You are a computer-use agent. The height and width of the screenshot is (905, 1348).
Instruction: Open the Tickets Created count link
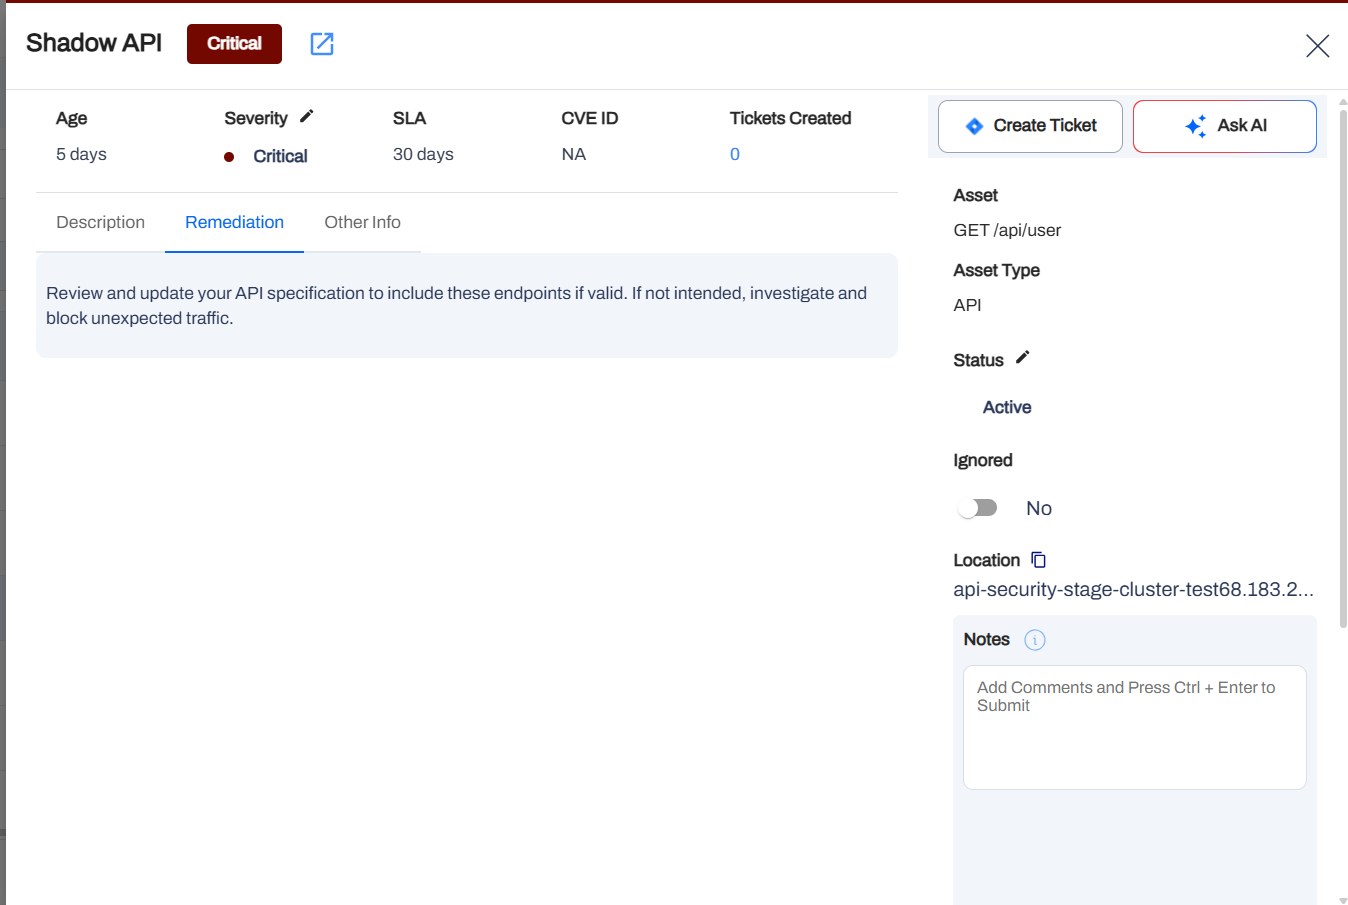click(735, 154)
